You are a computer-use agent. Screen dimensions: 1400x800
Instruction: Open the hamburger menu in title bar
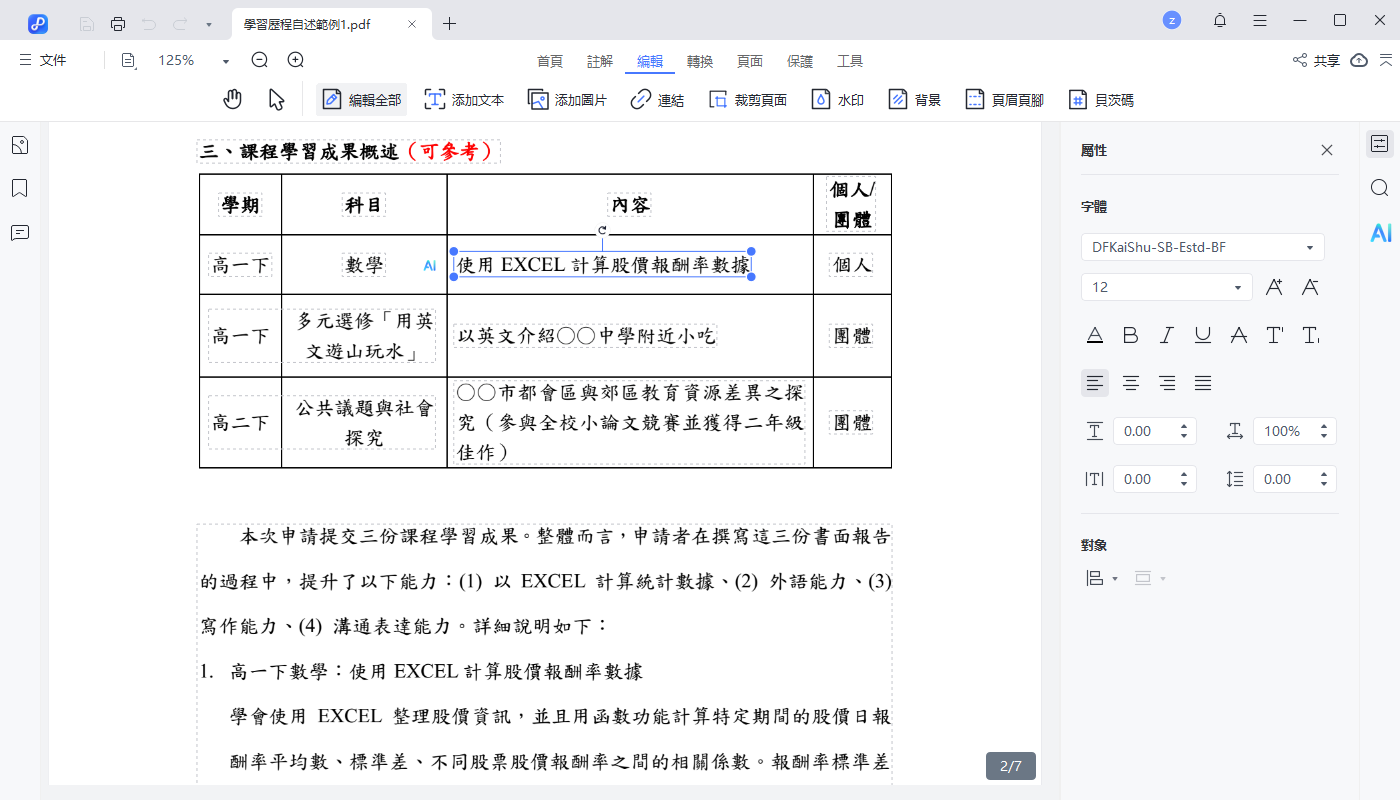tap(1260, 21)
